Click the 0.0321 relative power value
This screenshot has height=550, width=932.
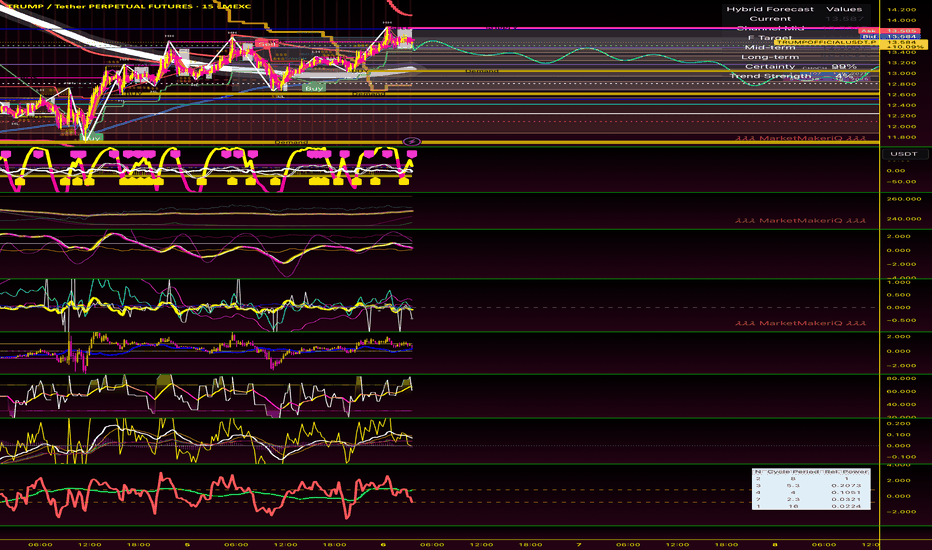pos(843,499)
